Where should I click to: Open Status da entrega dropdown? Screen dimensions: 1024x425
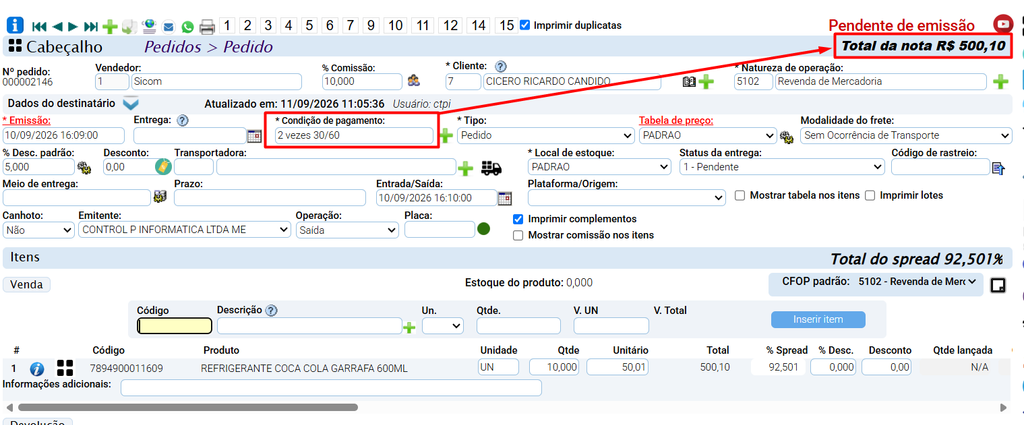(782, 166)
